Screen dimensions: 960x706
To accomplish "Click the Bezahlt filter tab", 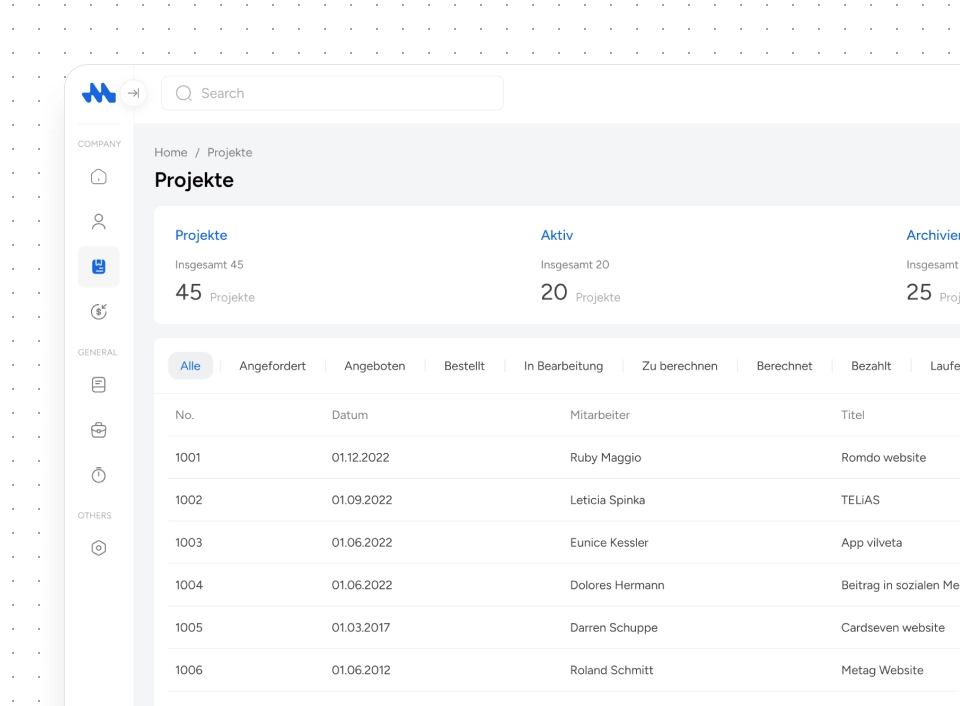I will 871,366.
